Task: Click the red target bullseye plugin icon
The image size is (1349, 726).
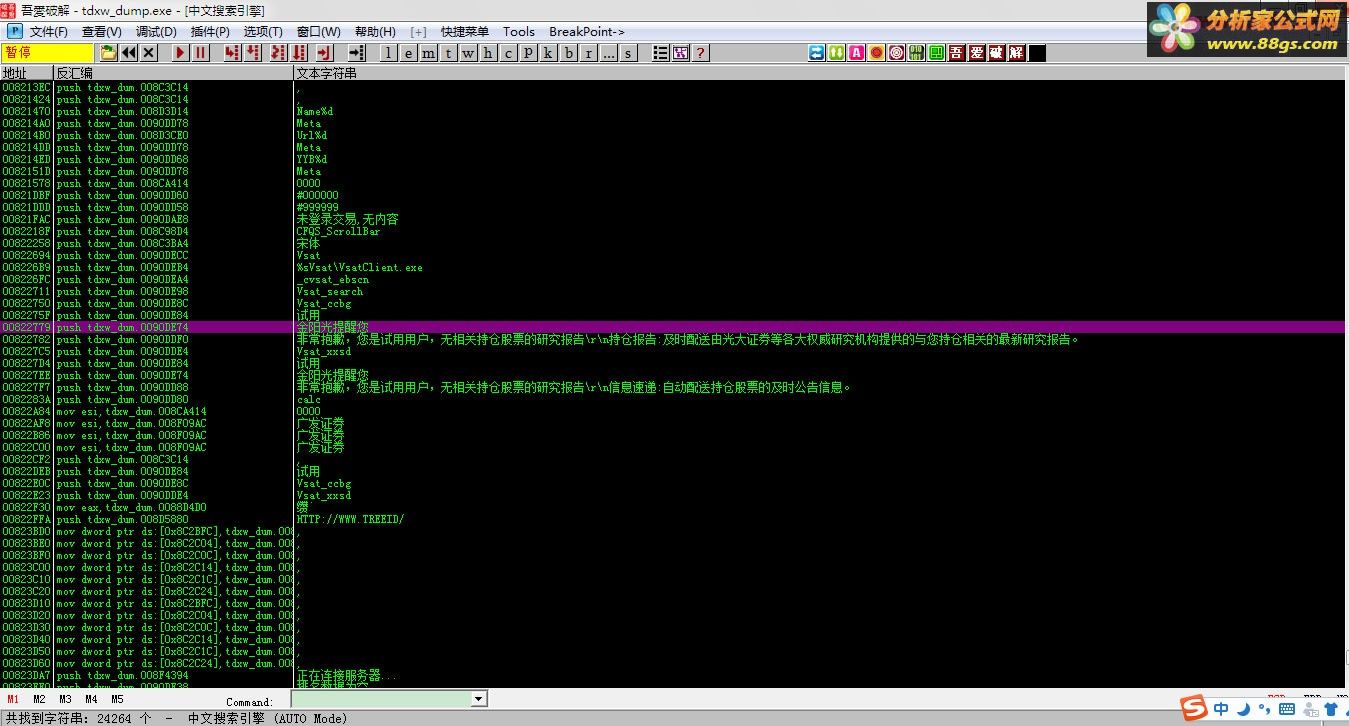Action: 897,53
